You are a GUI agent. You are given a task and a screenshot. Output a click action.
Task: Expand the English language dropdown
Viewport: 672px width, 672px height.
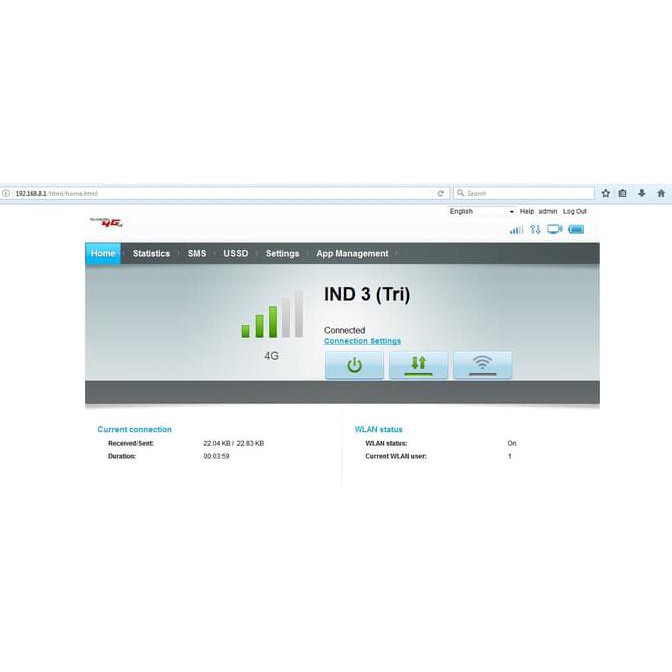481,211
